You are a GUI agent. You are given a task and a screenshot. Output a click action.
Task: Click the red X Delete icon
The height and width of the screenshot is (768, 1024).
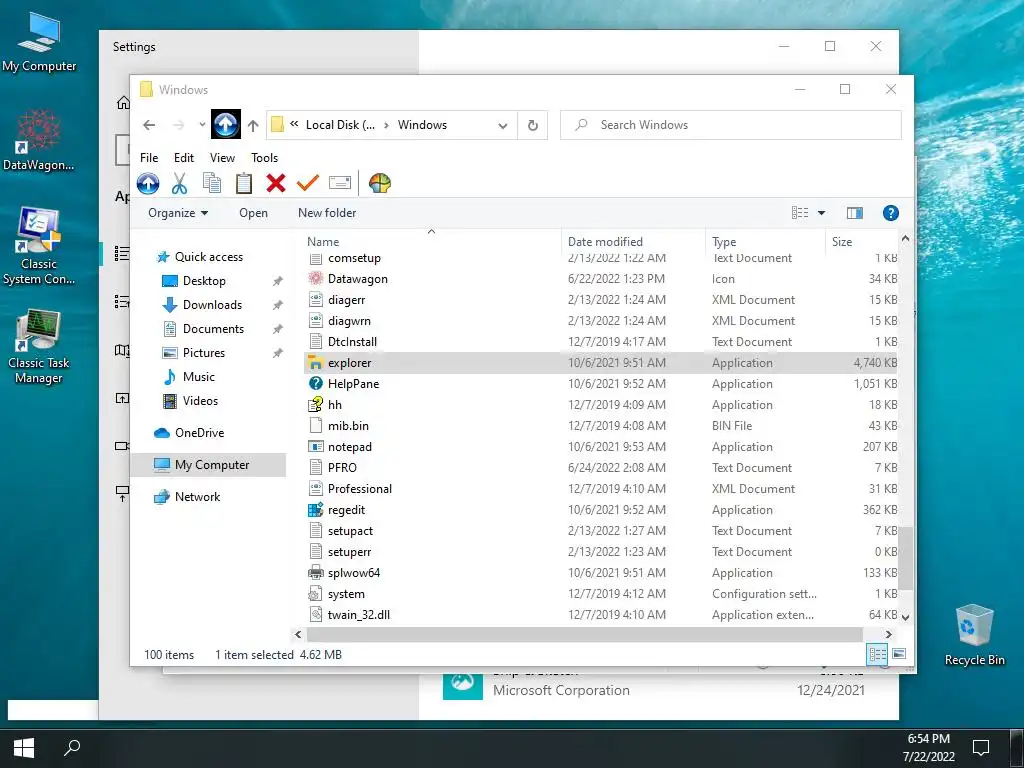(276, 183)
